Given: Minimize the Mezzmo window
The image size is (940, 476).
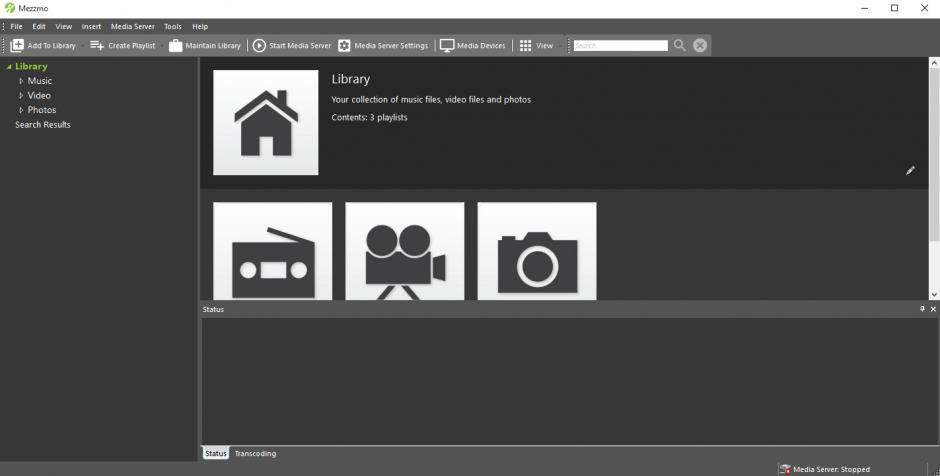Looking at the screenshot, I should point(865,8).
